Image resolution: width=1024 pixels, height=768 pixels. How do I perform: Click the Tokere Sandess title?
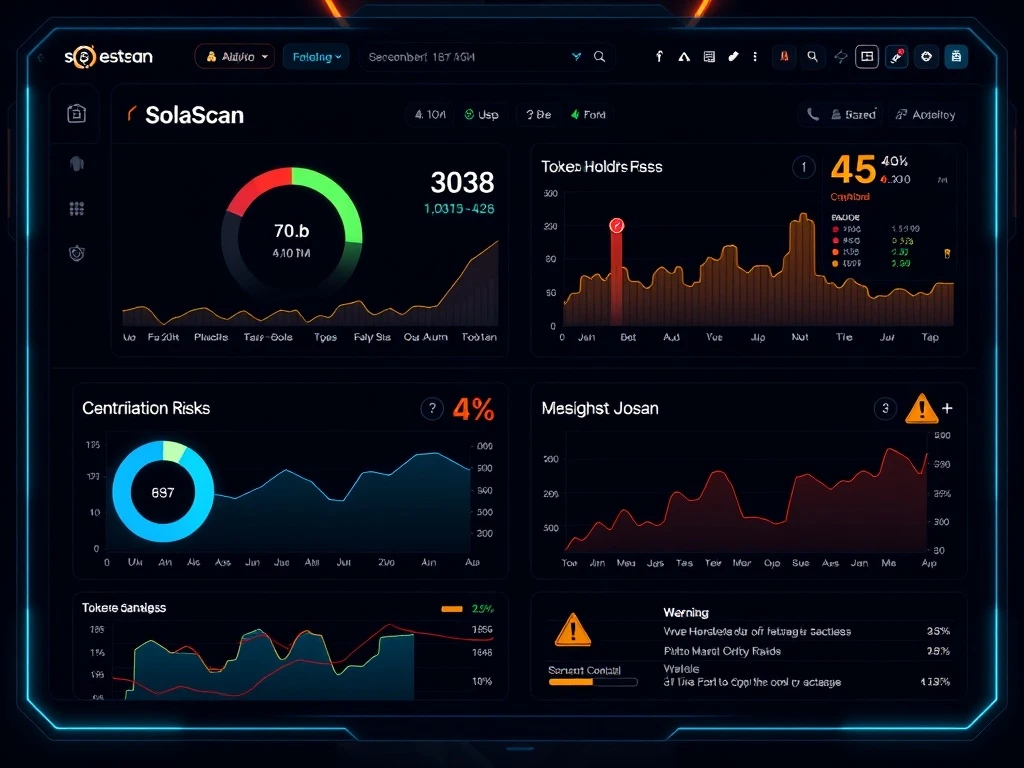tap(123, 607)
